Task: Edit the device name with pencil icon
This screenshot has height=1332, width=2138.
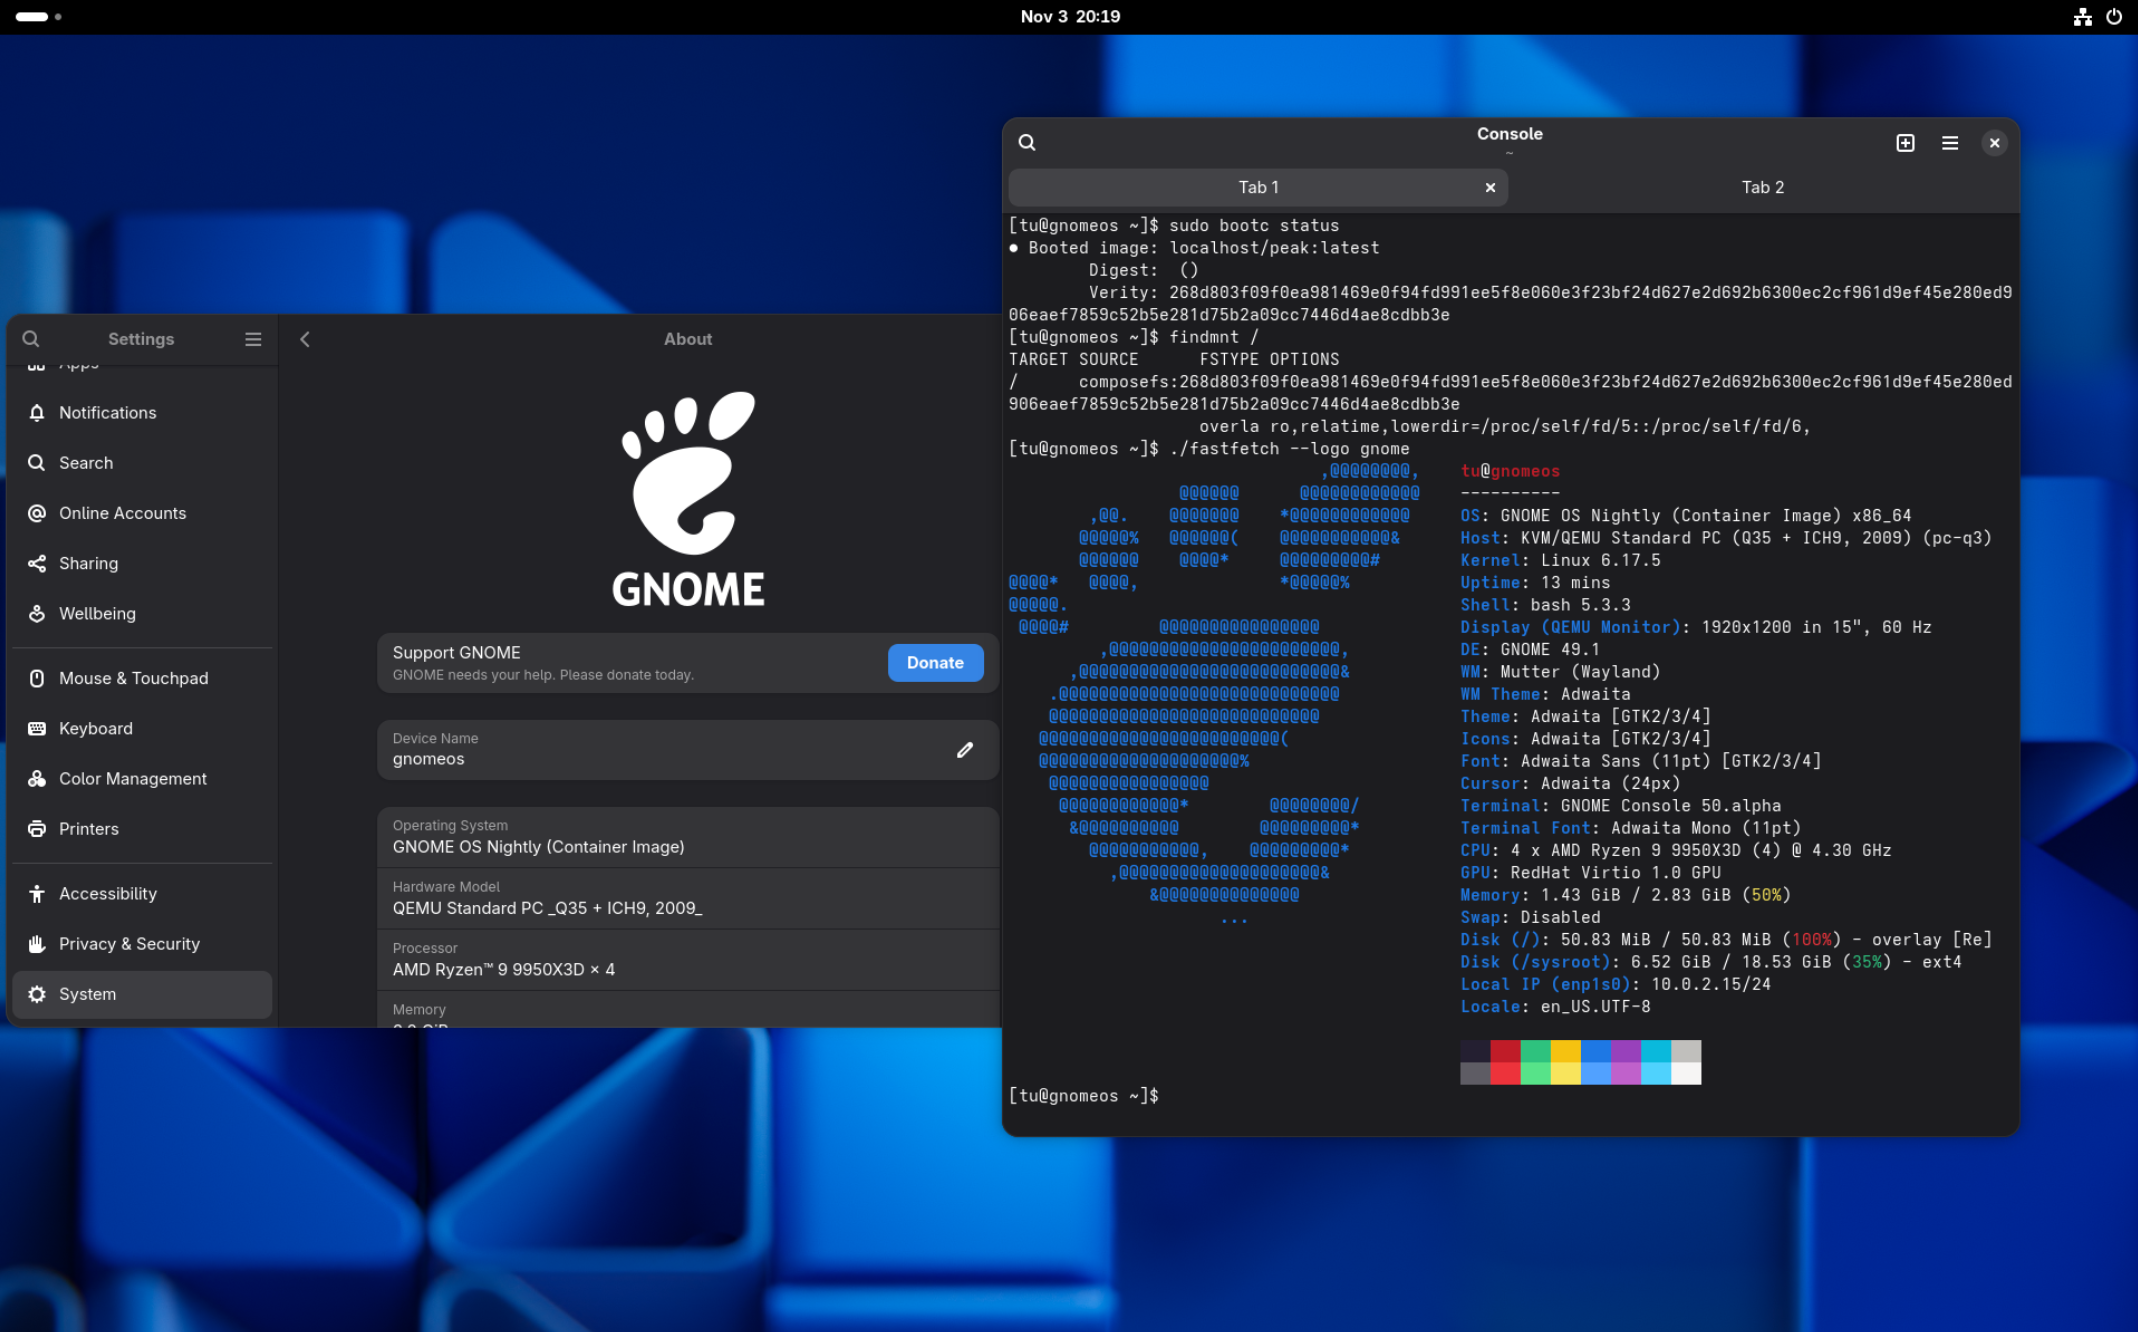Action: click(x=964, y=750)
